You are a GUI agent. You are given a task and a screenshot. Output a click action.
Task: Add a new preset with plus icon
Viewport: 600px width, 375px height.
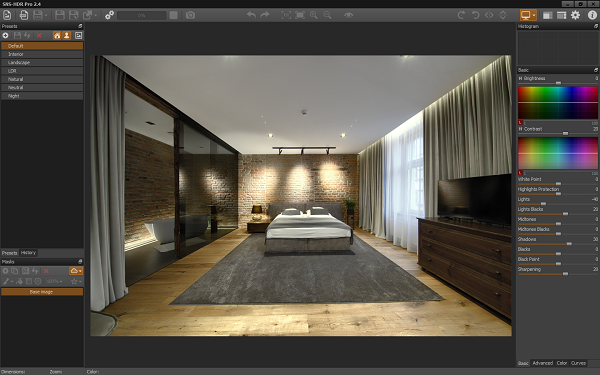pos(5,35)
